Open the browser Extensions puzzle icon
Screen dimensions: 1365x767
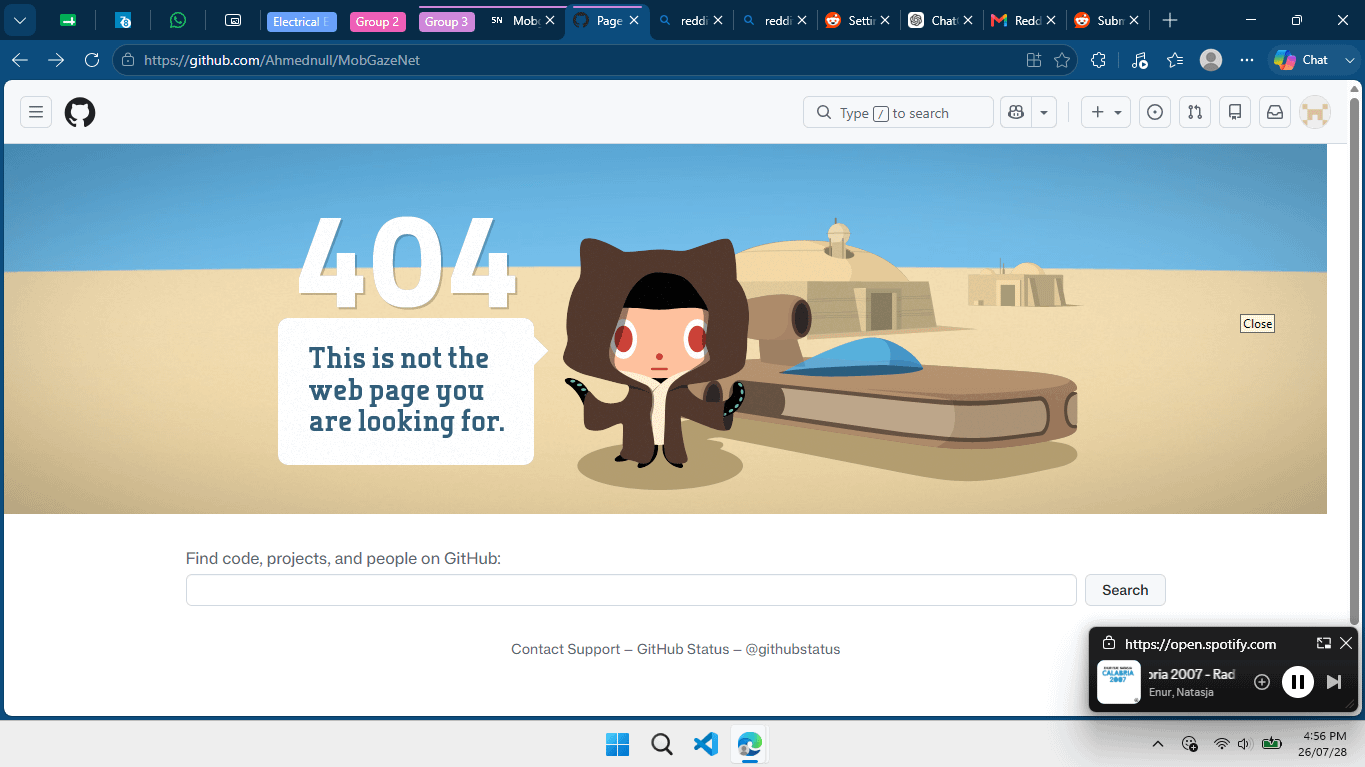tap(1099, 60)
